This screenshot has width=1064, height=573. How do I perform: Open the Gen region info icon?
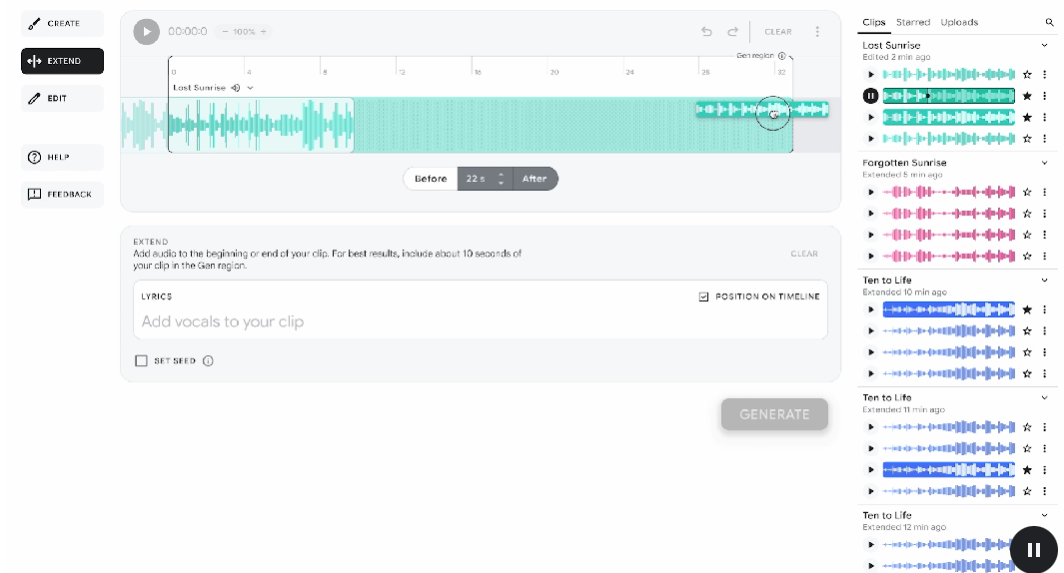pyautogui.click(x=782, y=57)
